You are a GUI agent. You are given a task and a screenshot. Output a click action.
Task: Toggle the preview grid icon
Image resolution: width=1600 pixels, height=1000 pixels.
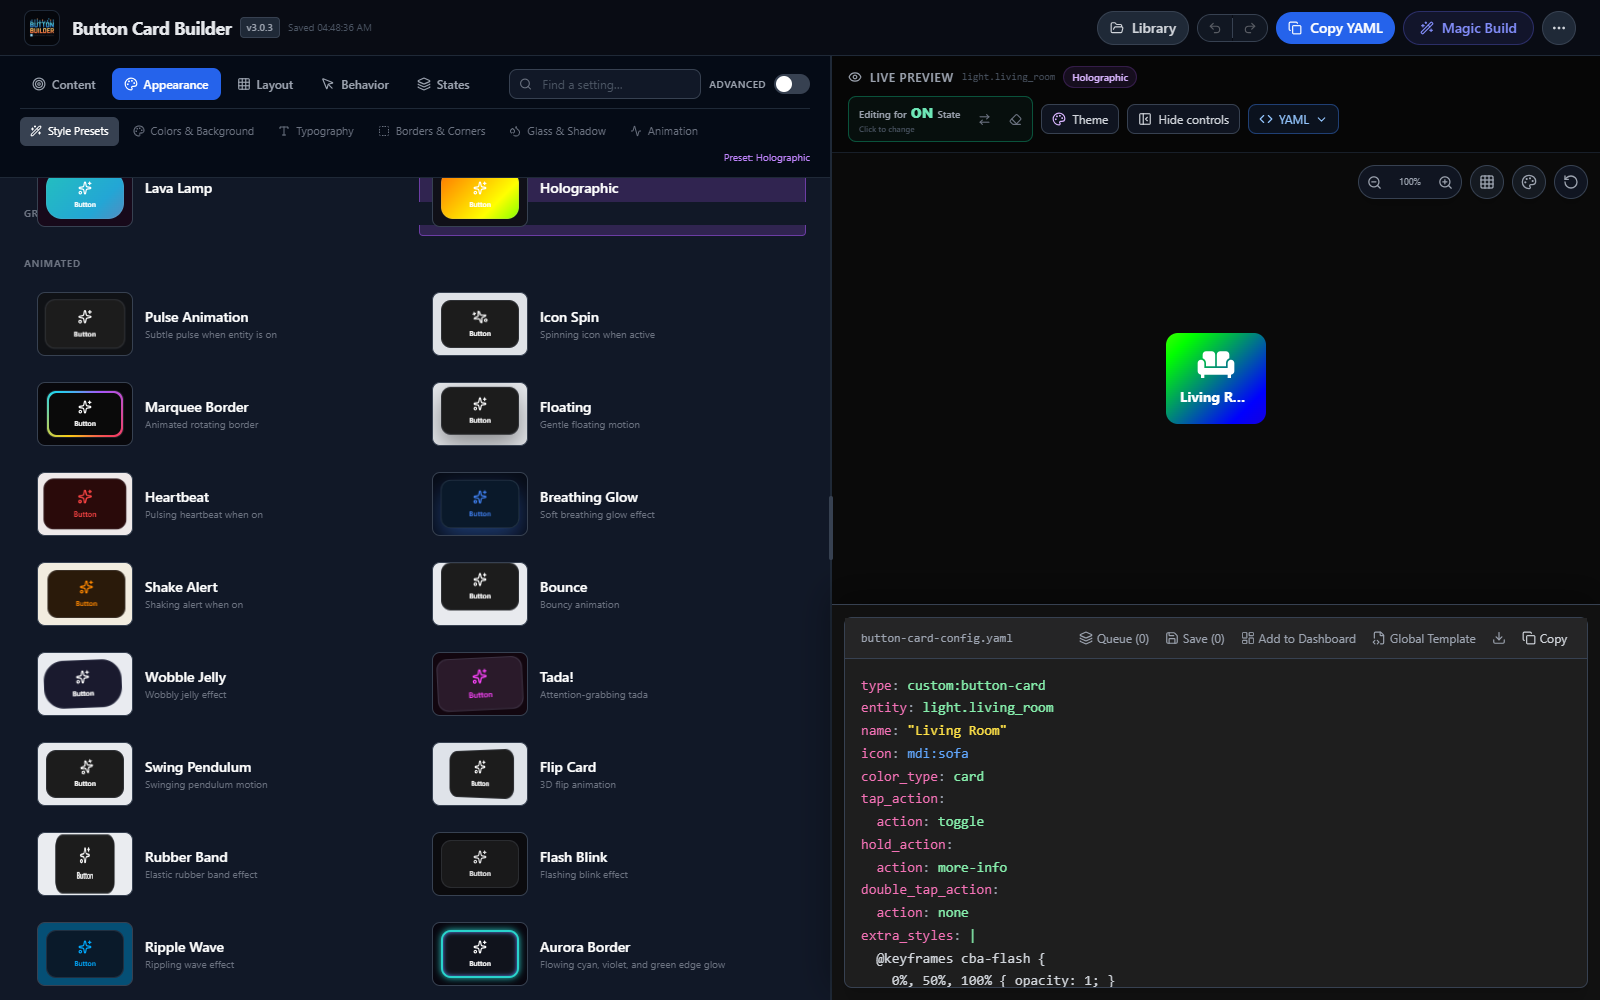[x=1487, y=182]
